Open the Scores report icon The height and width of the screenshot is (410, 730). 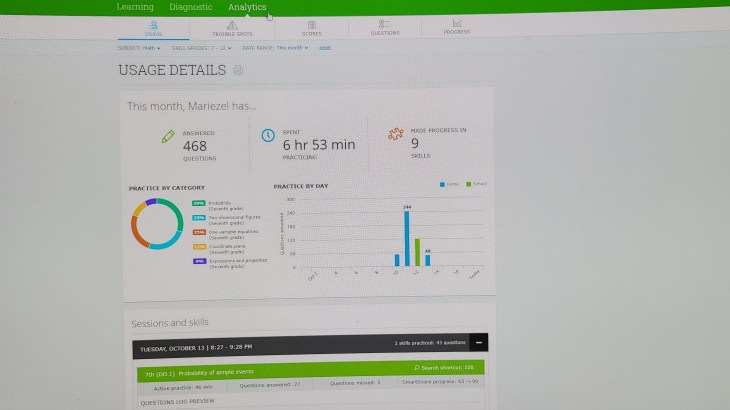(312, 24)
